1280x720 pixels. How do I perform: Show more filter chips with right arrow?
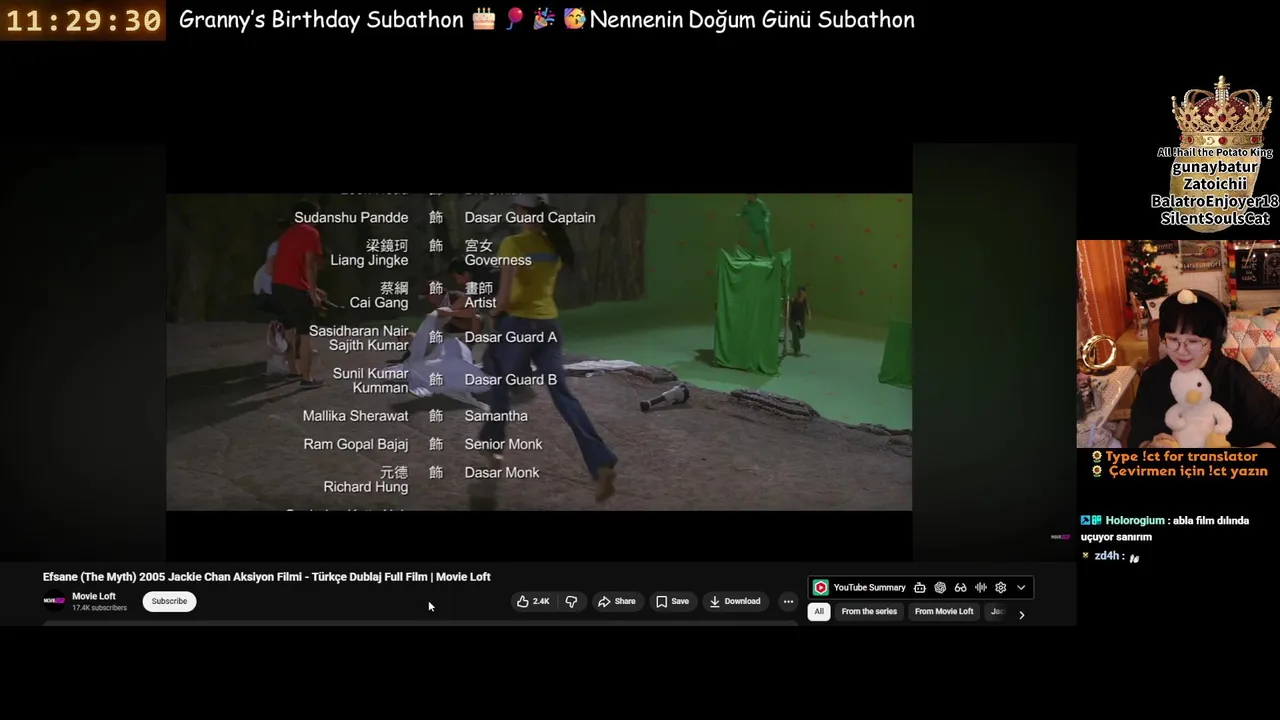pyautogui.click(x=1021, y=614)
